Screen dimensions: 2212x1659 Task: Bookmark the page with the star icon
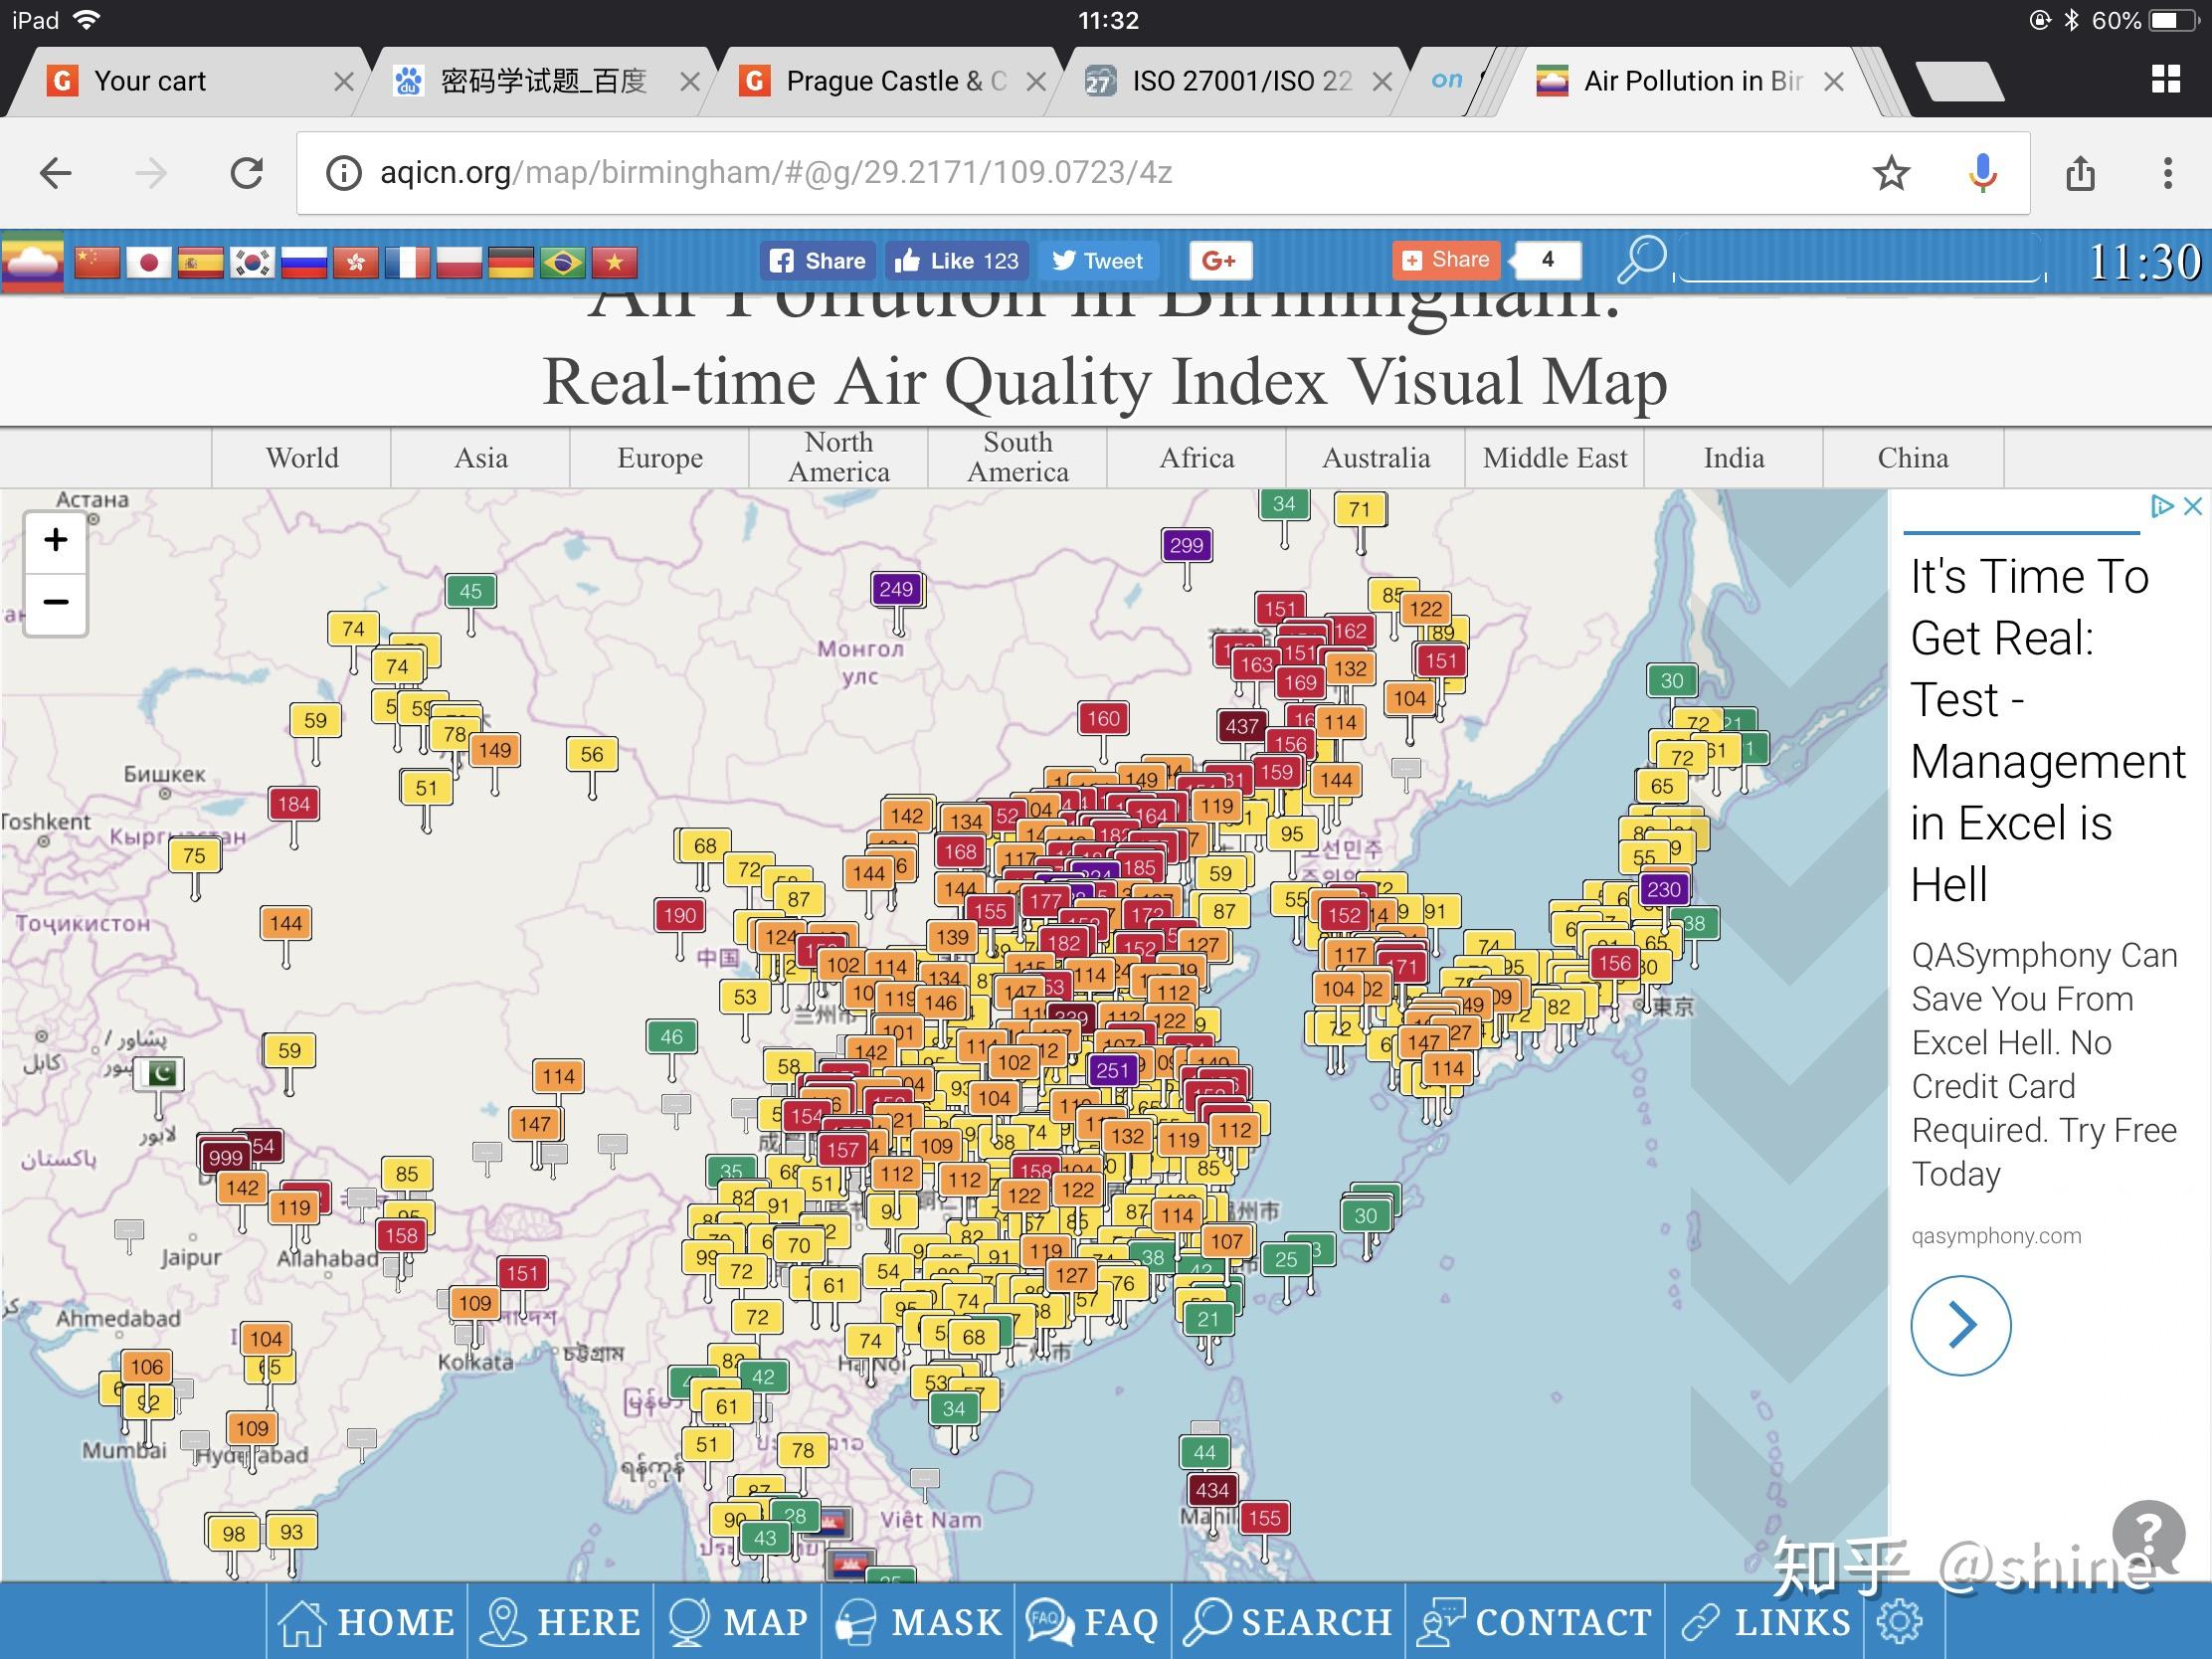[x=1890, y=173]
